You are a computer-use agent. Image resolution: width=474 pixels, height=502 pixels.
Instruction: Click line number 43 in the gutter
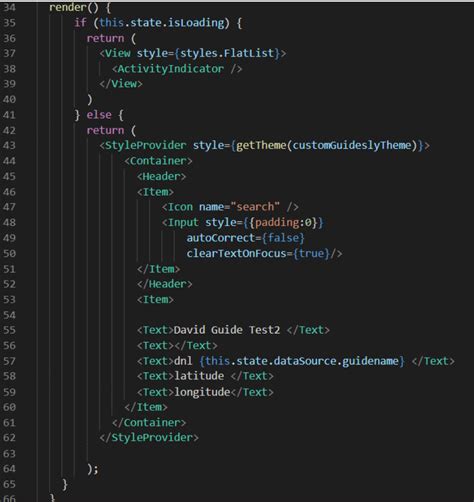click(x=9, y=146)
